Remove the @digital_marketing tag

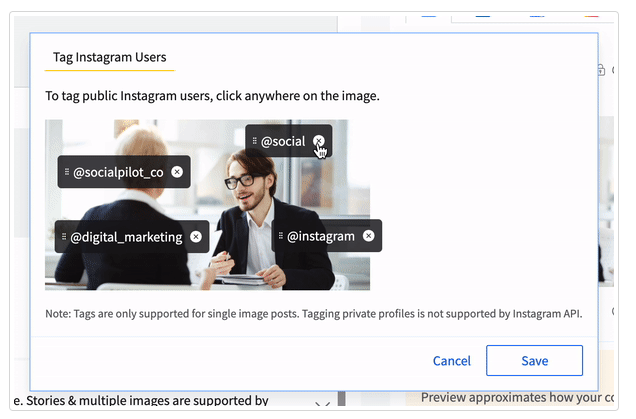[x=196, y=236]
